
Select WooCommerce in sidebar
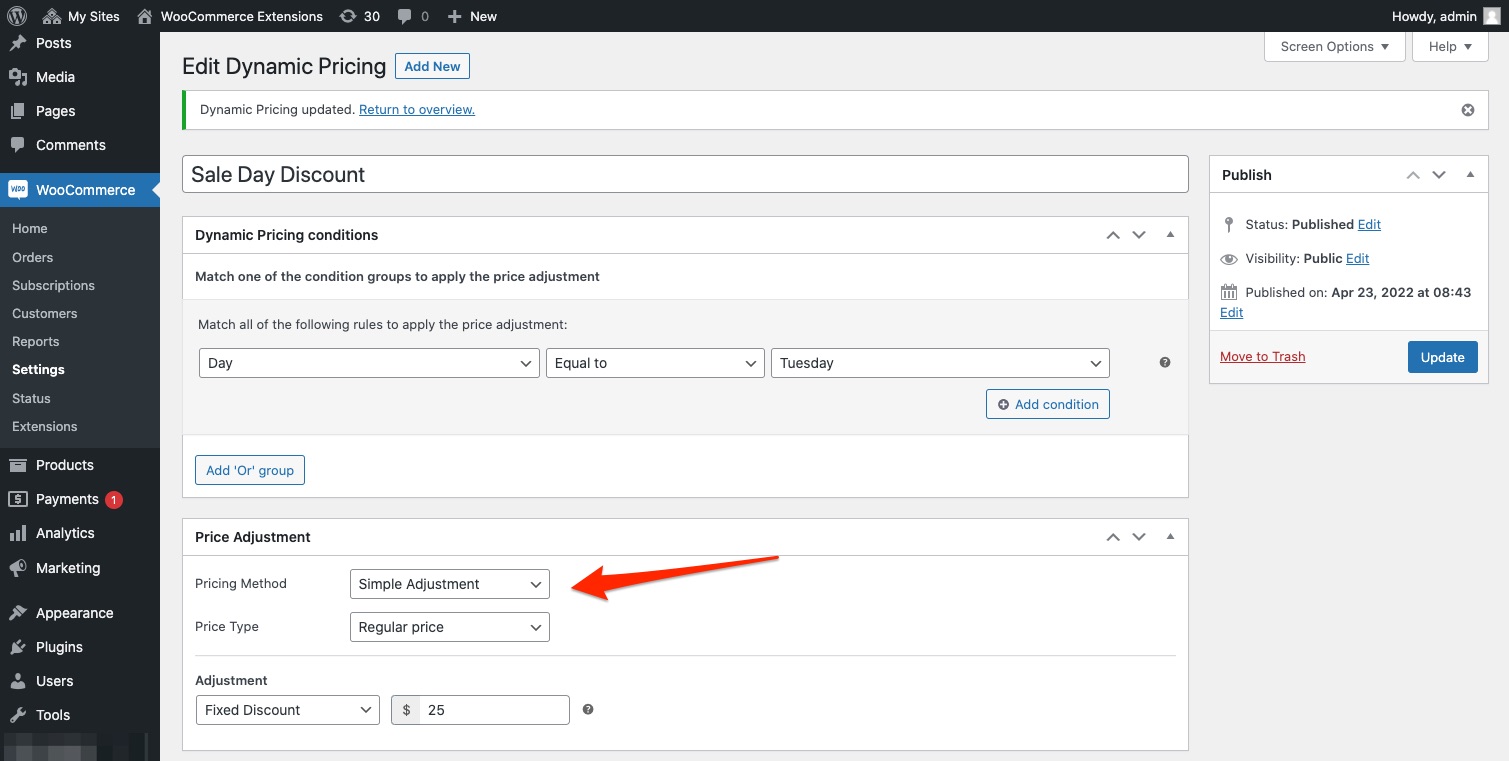[x=80, y=190]
